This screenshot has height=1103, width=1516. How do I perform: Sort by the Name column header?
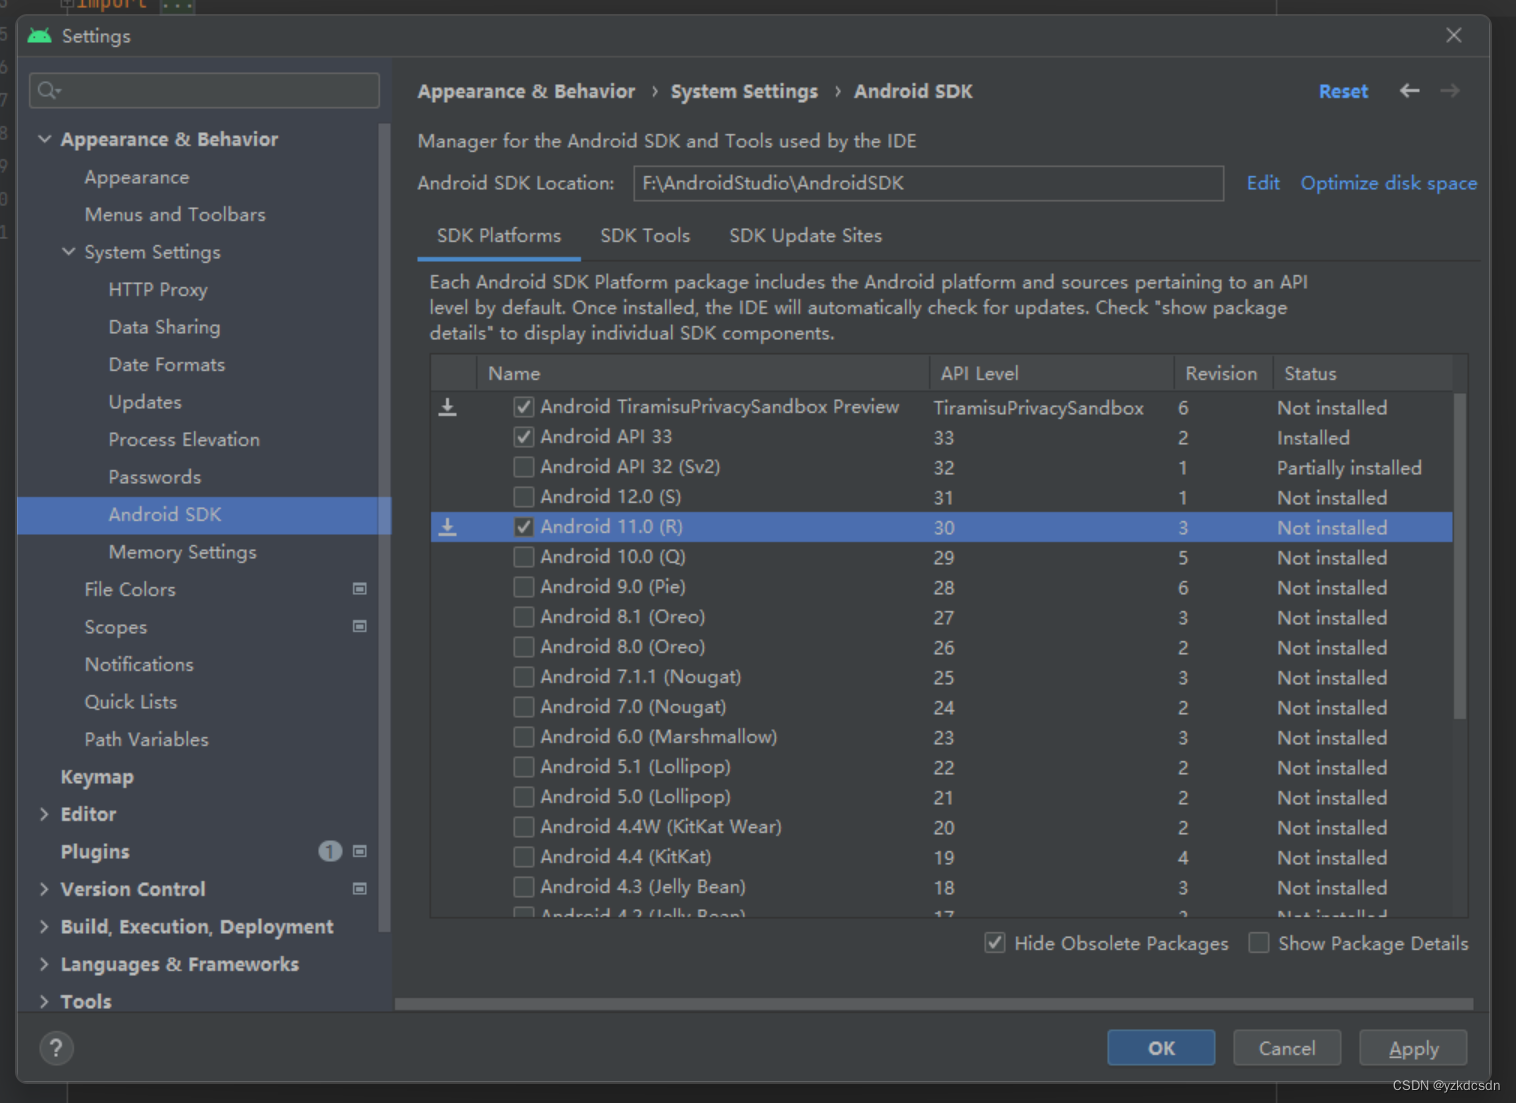(703, 373)
